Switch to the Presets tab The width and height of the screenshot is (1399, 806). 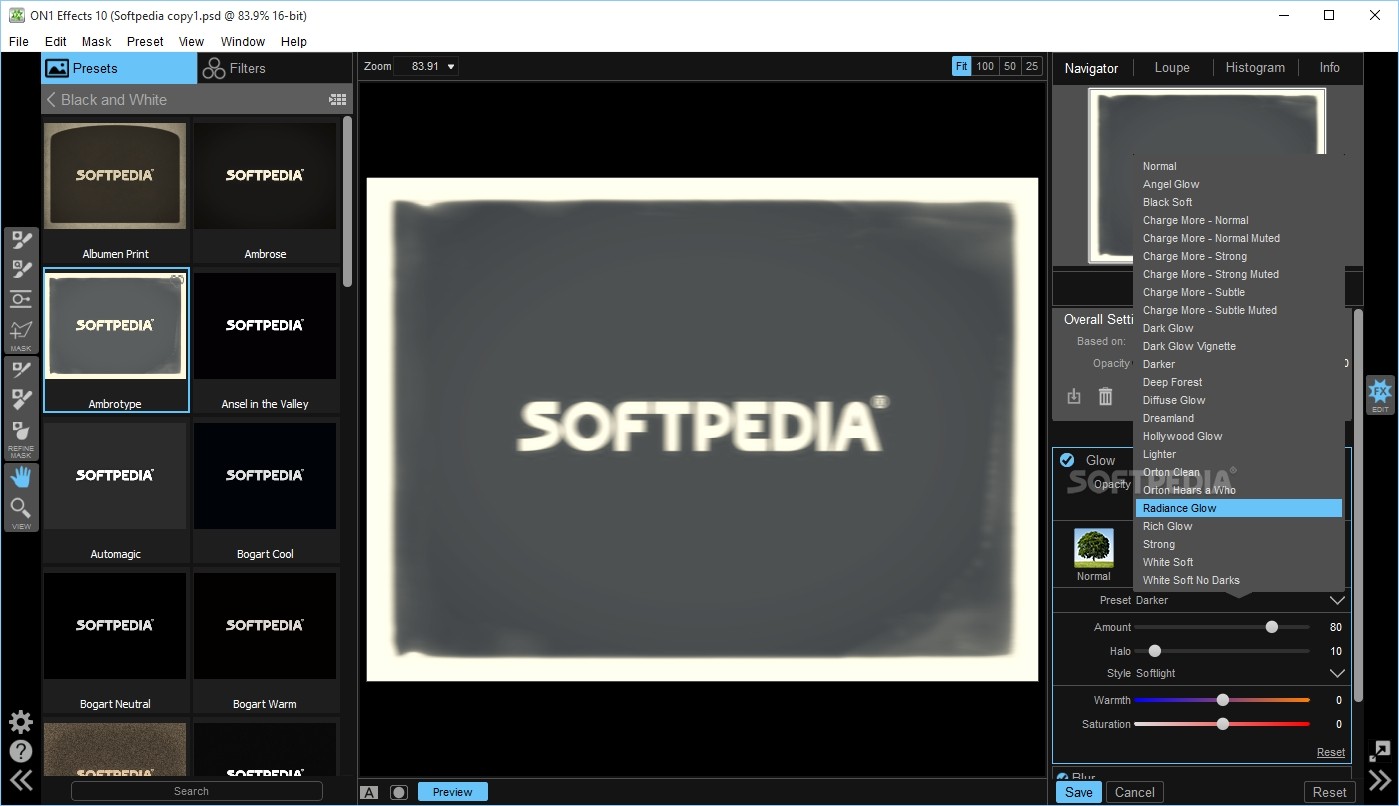pos(119,68)
